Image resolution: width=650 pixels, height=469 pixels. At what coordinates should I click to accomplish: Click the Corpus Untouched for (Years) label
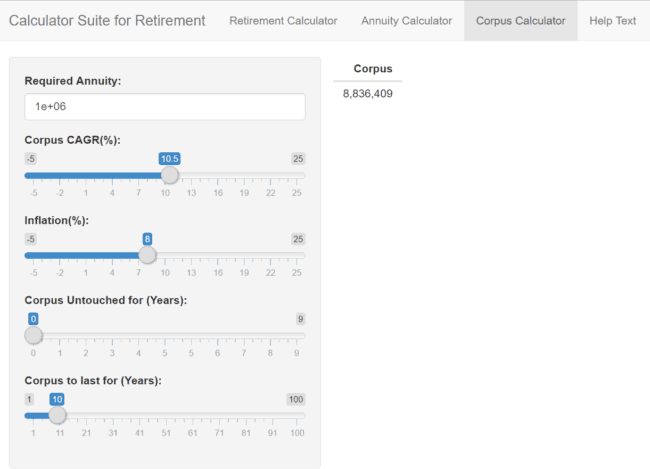[106, 300]
